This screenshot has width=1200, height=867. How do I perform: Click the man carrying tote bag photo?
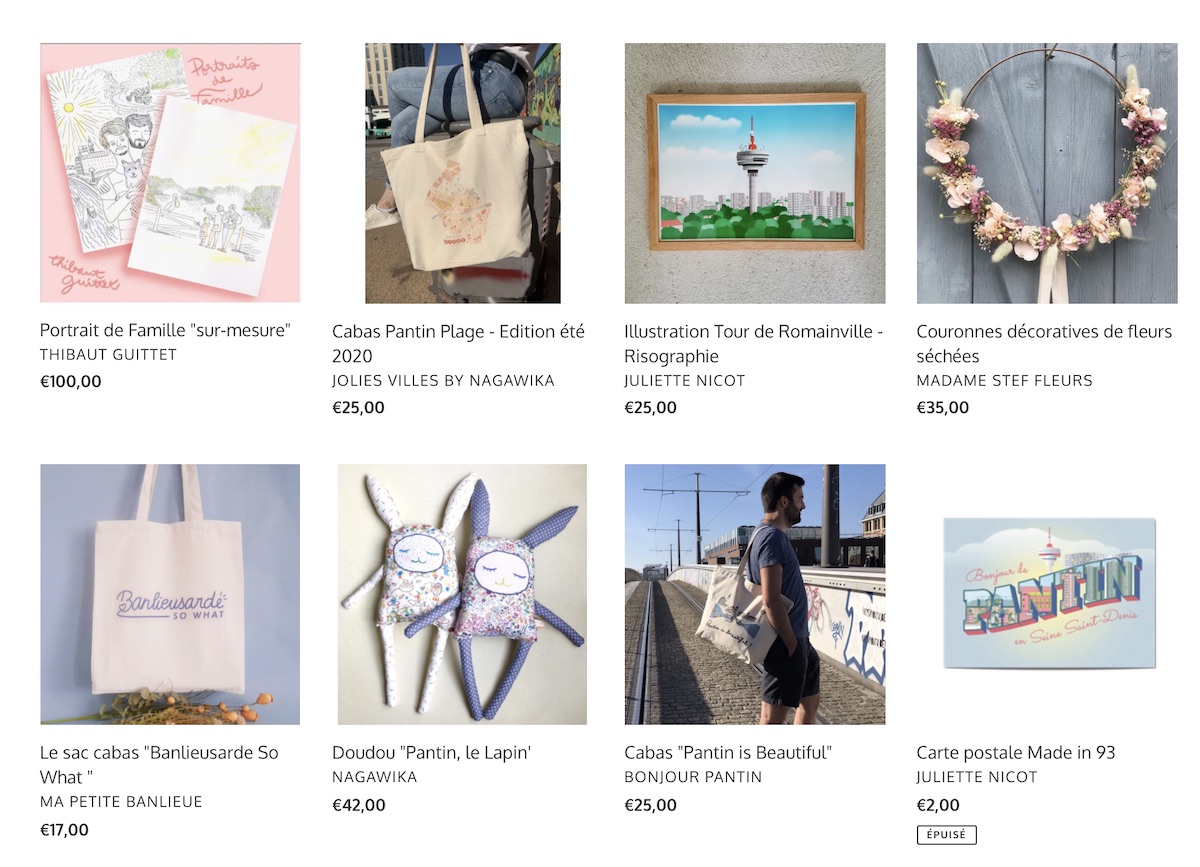[x=755, y=594]
